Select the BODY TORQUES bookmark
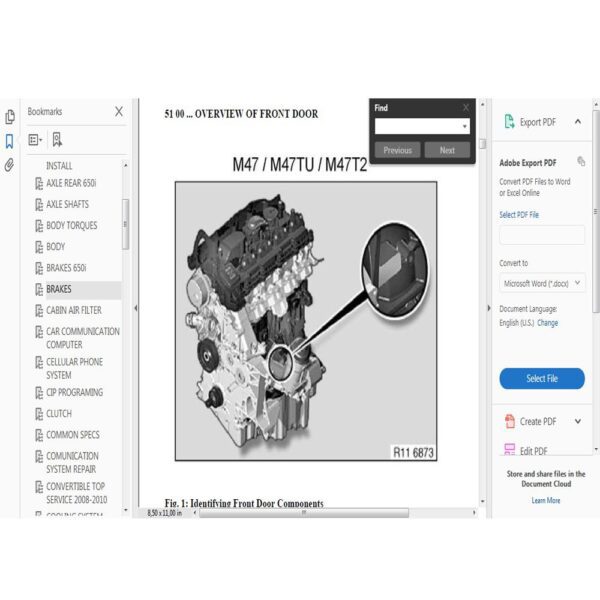Screen dimensions: 600x600 (72, 225)
